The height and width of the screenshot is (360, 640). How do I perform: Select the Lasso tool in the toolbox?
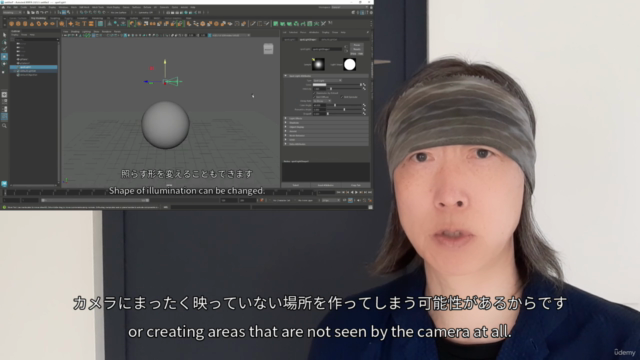coord(4,42)
